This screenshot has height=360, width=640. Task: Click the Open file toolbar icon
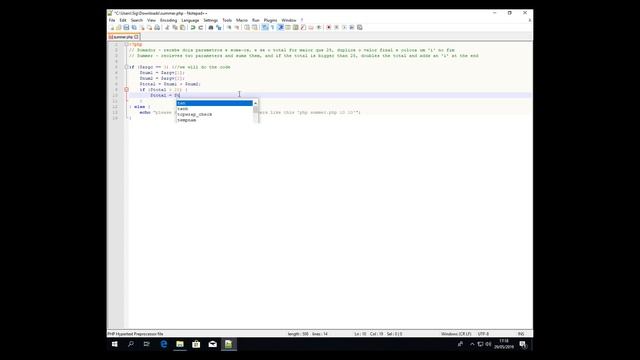(x=118, y=27)
